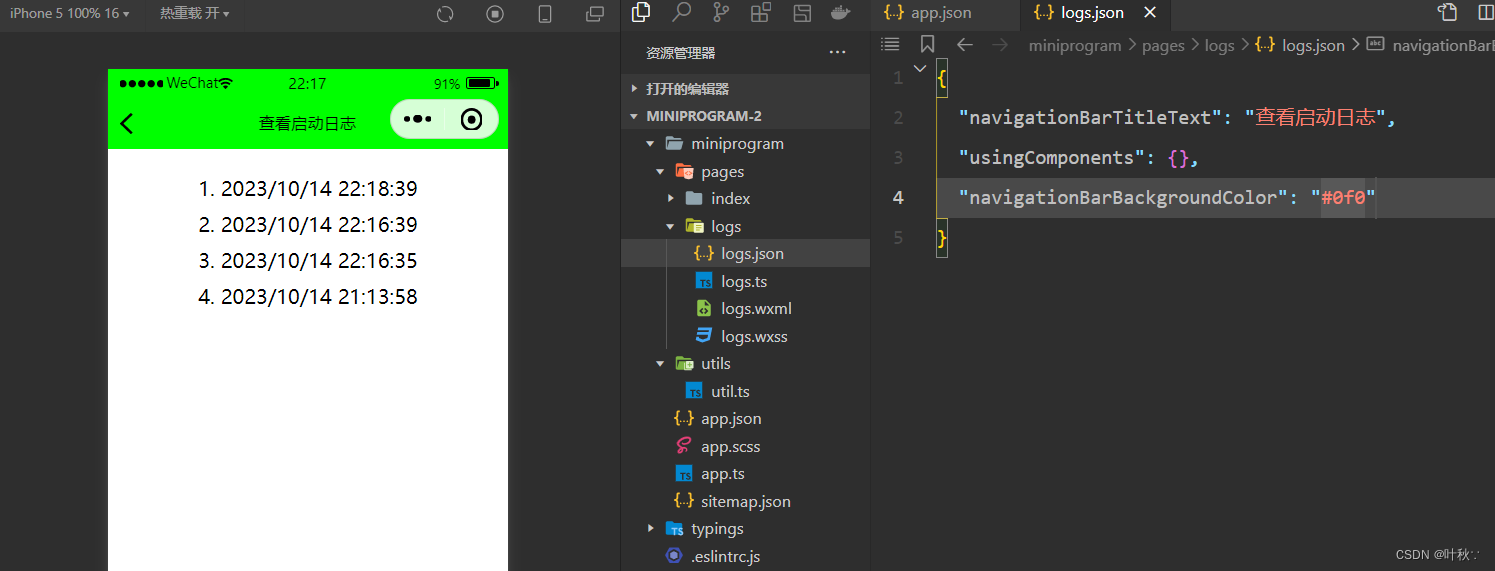This screenshot has height=571, width=1495.
Task: Collapse the logs folder
Action: (x=670, y=226)
